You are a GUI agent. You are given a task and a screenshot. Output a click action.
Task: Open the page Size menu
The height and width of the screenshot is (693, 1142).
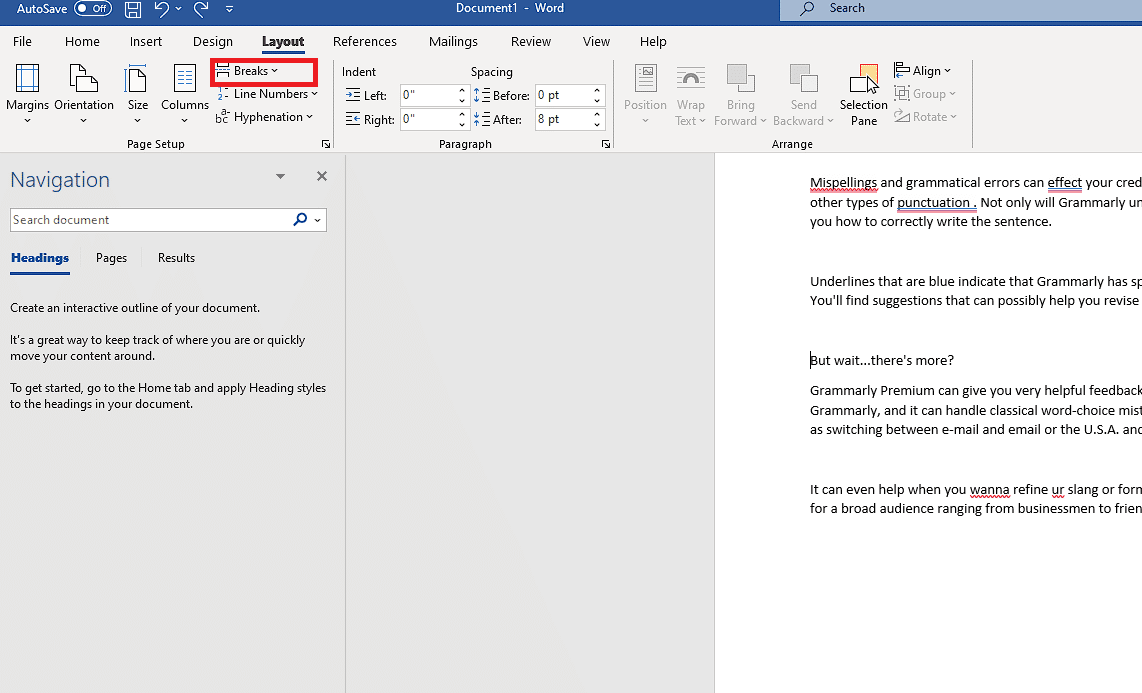(137, 94)
